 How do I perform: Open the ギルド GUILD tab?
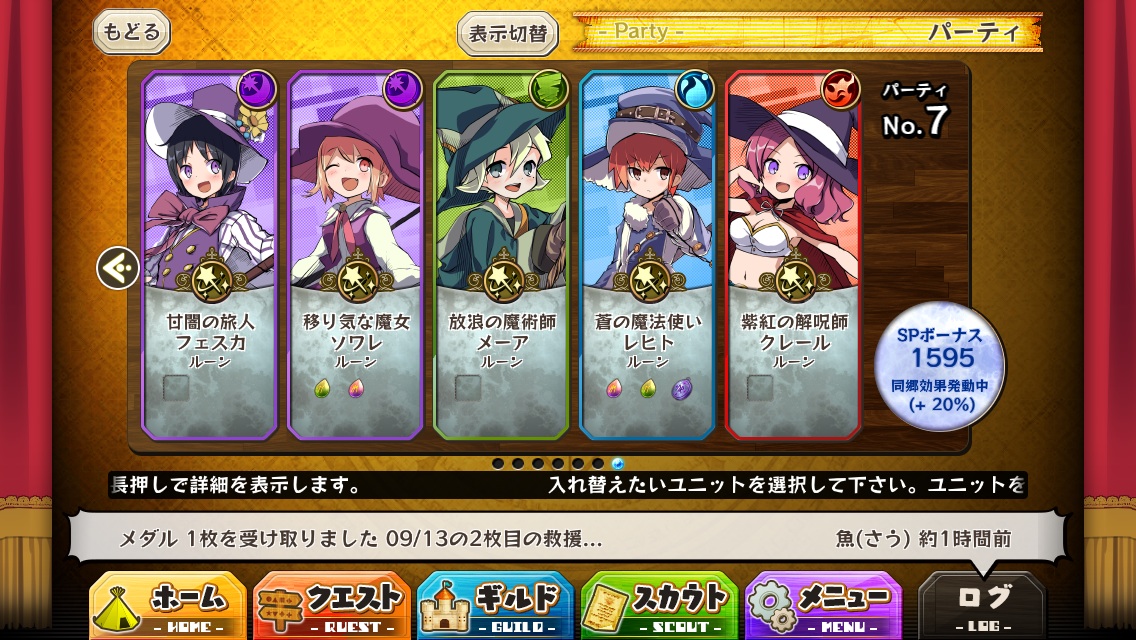click(x=496, y=606)
